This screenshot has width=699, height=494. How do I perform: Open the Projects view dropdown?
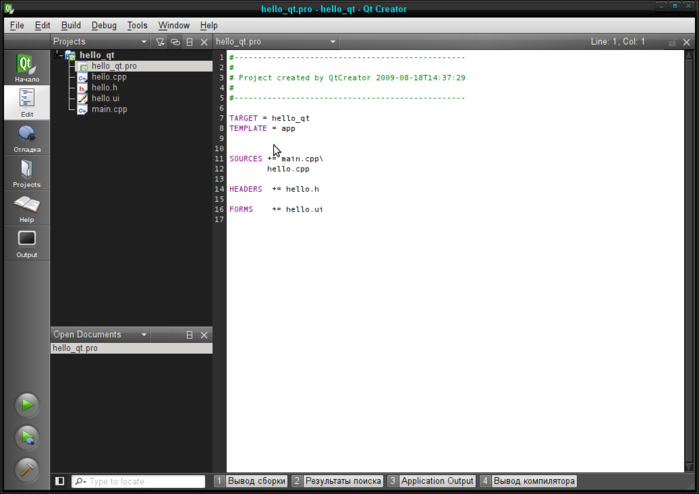click(100, 41)
